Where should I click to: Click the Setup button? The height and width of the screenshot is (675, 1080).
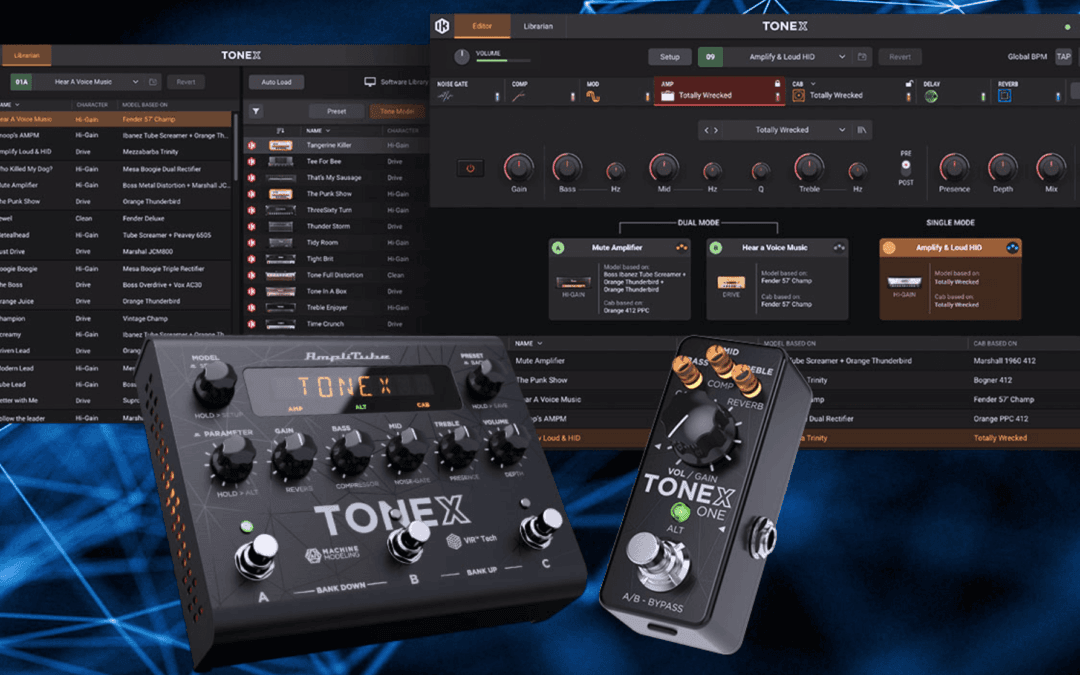[x=669, y=57]
